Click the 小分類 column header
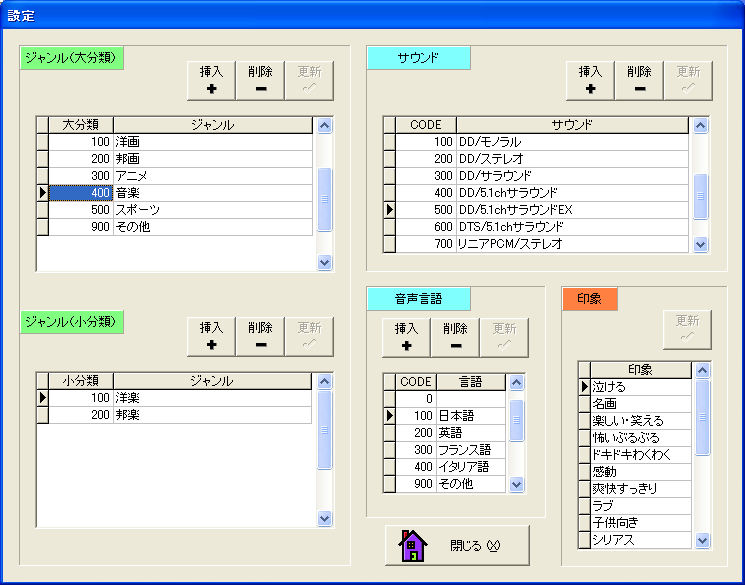 click(81, 381)
